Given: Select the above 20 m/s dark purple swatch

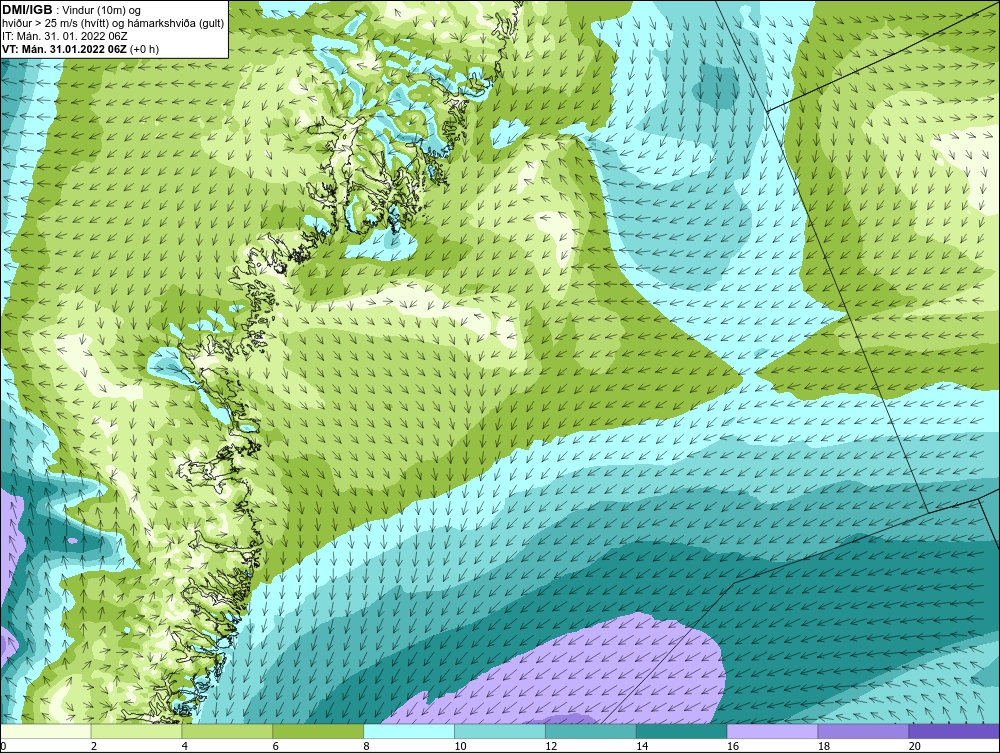Looking at the screenshot, I should (x=954, y=731).
